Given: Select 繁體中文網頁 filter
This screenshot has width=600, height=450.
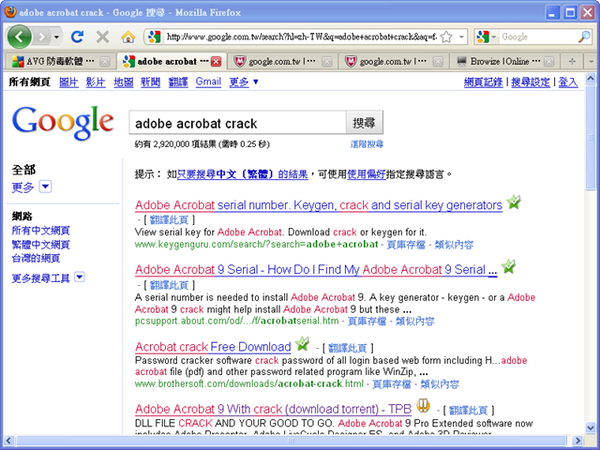Looking at the screenshot, I should pyautogui.click(x=41, y=244).
